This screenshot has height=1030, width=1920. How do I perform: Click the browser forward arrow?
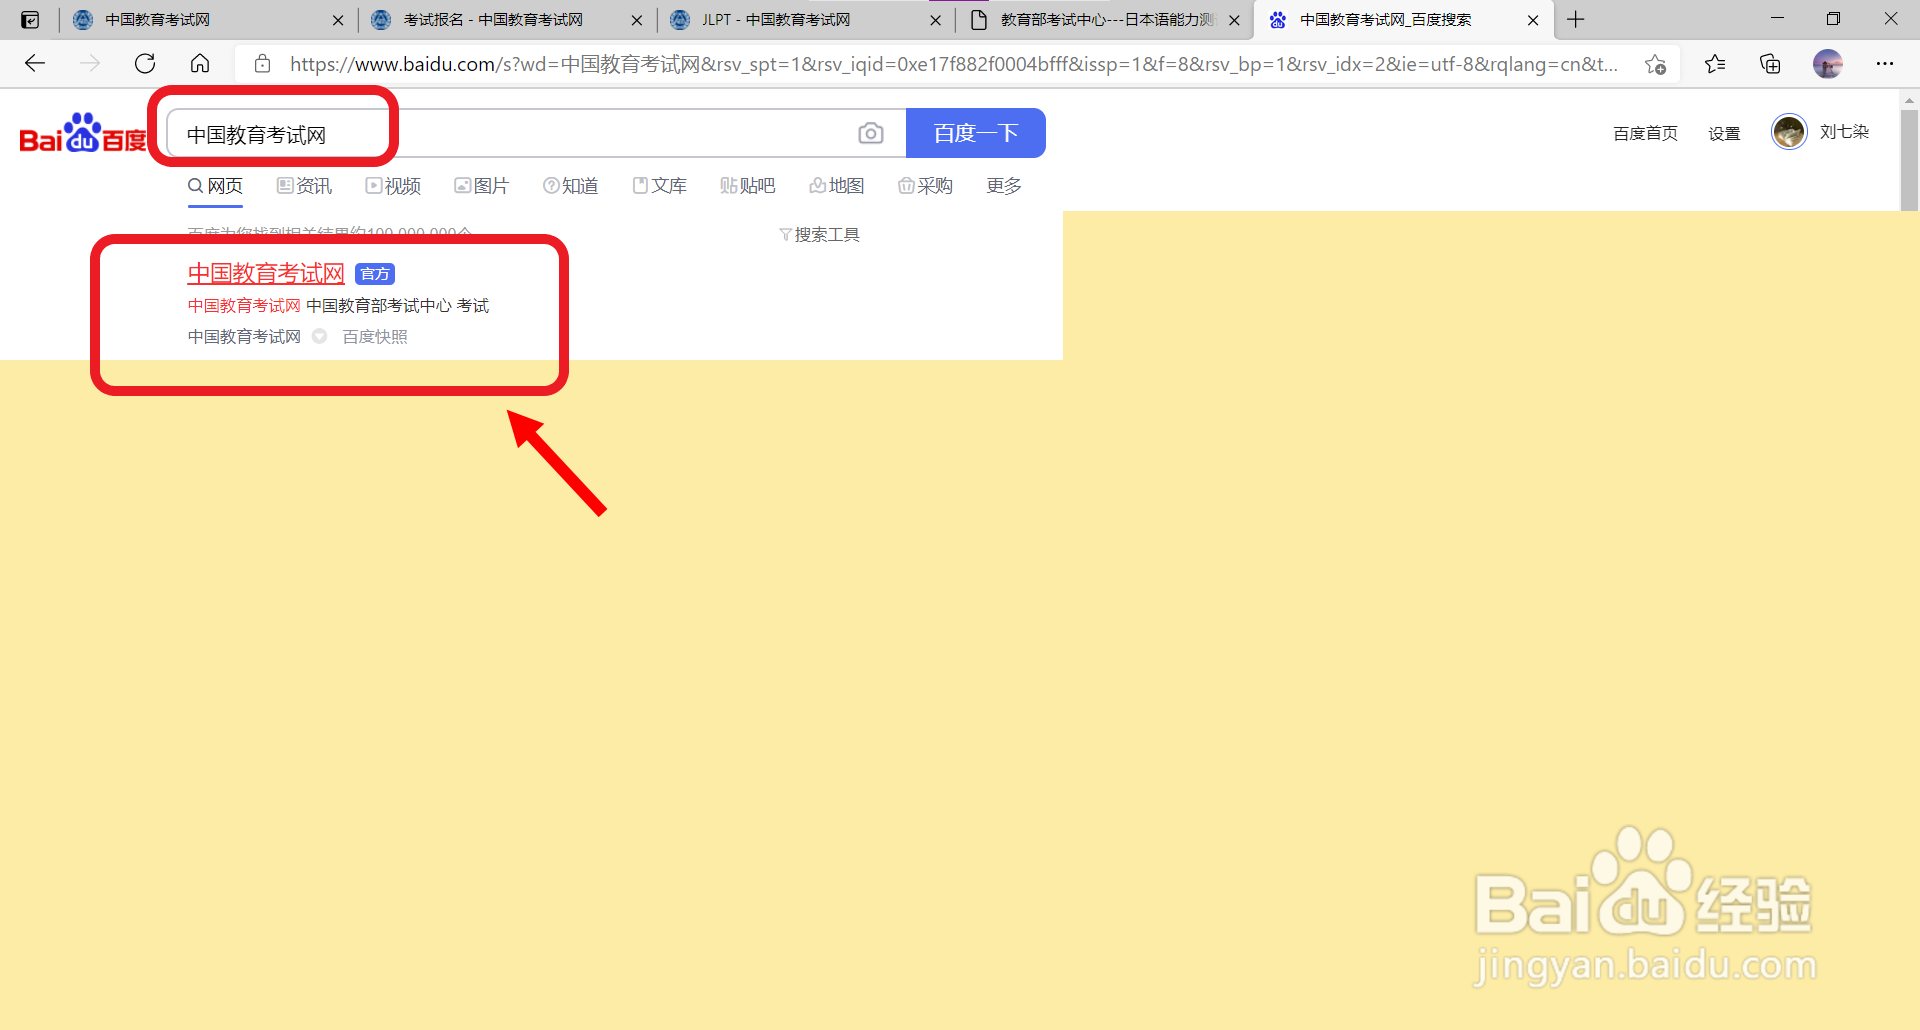pyautogui.click(x=90, y=64)
